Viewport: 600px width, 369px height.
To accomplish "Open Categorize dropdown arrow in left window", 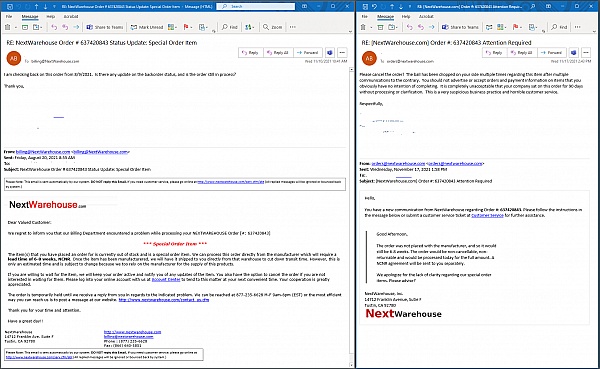I will coord(176,27).
